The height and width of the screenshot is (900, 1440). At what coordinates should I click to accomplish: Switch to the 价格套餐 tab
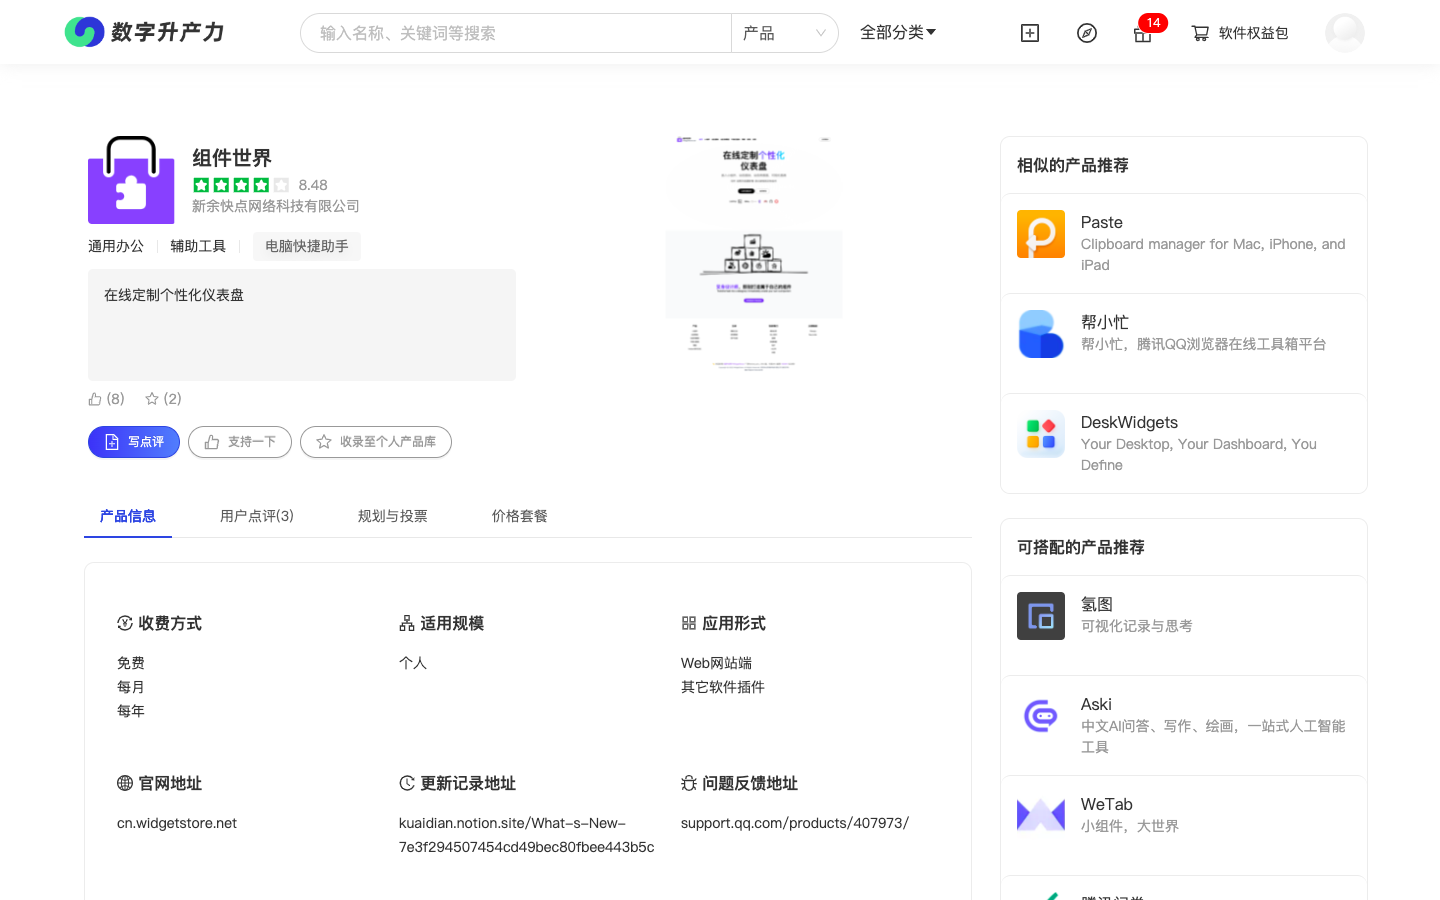[x=520, y=516]
